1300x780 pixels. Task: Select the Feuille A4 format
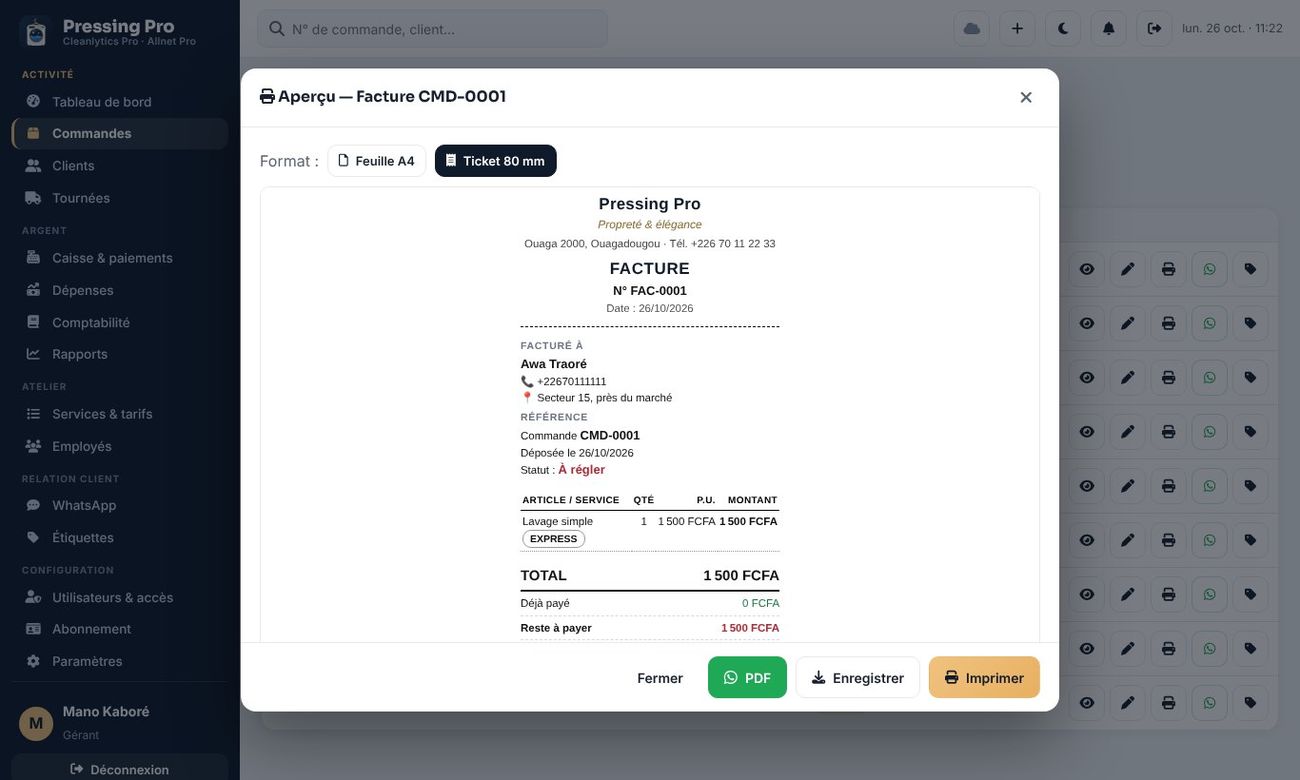point(376,161)
